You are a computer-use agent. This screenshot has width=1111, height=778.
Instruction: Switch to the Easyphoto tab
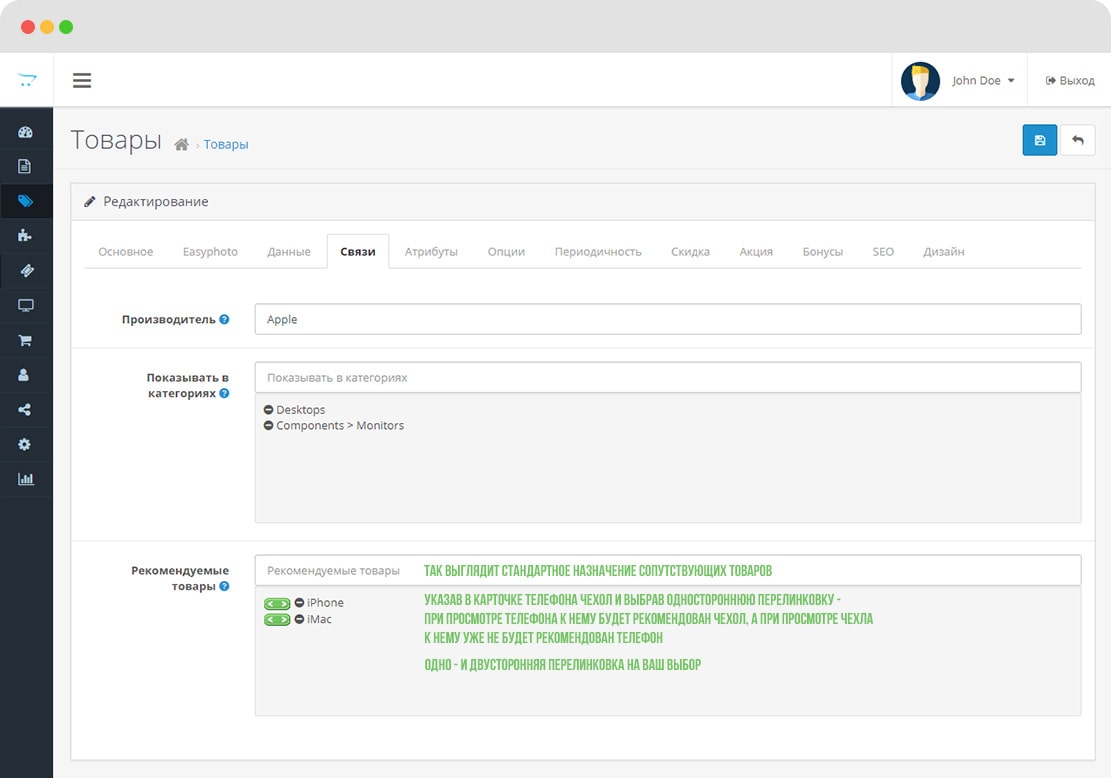coord(210,252)
